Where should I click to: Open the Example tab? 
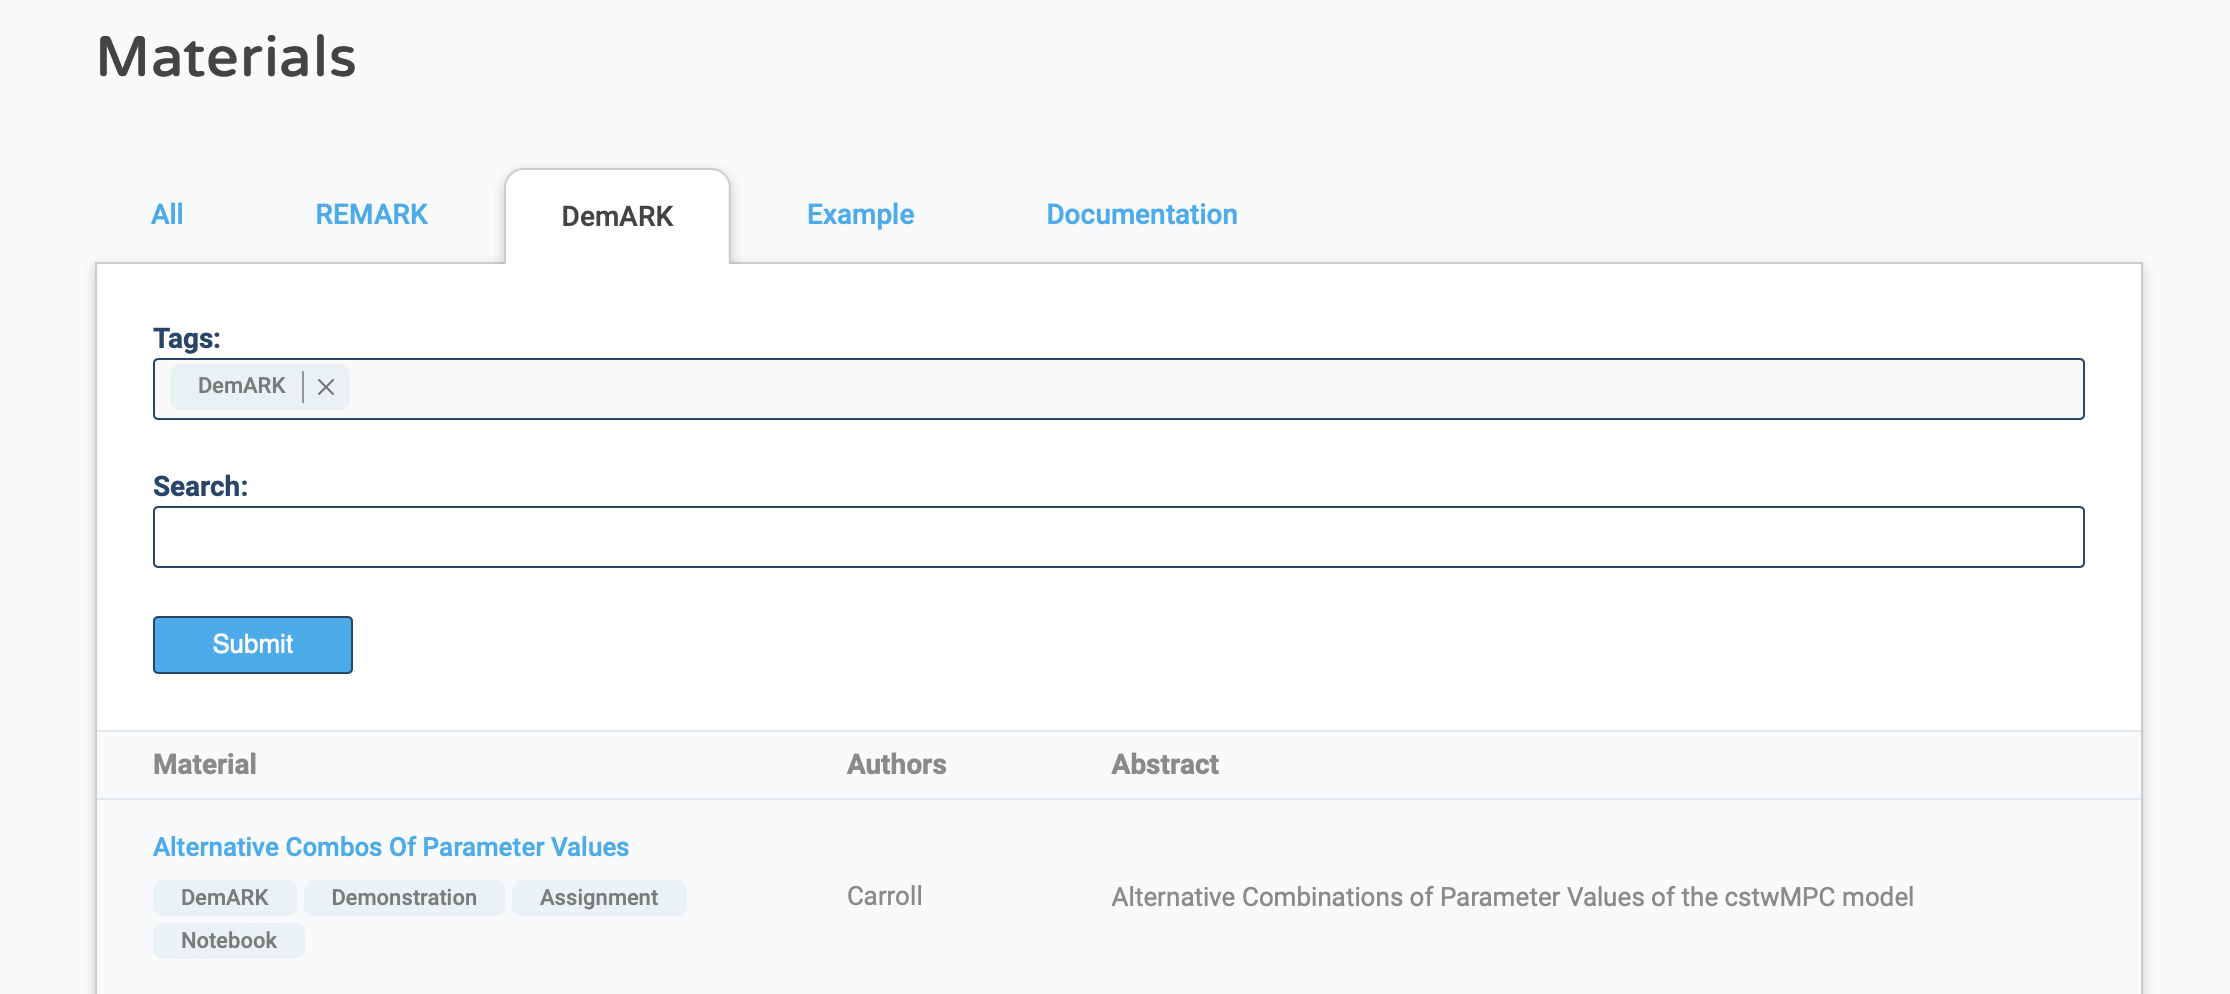tap(859, 214)
